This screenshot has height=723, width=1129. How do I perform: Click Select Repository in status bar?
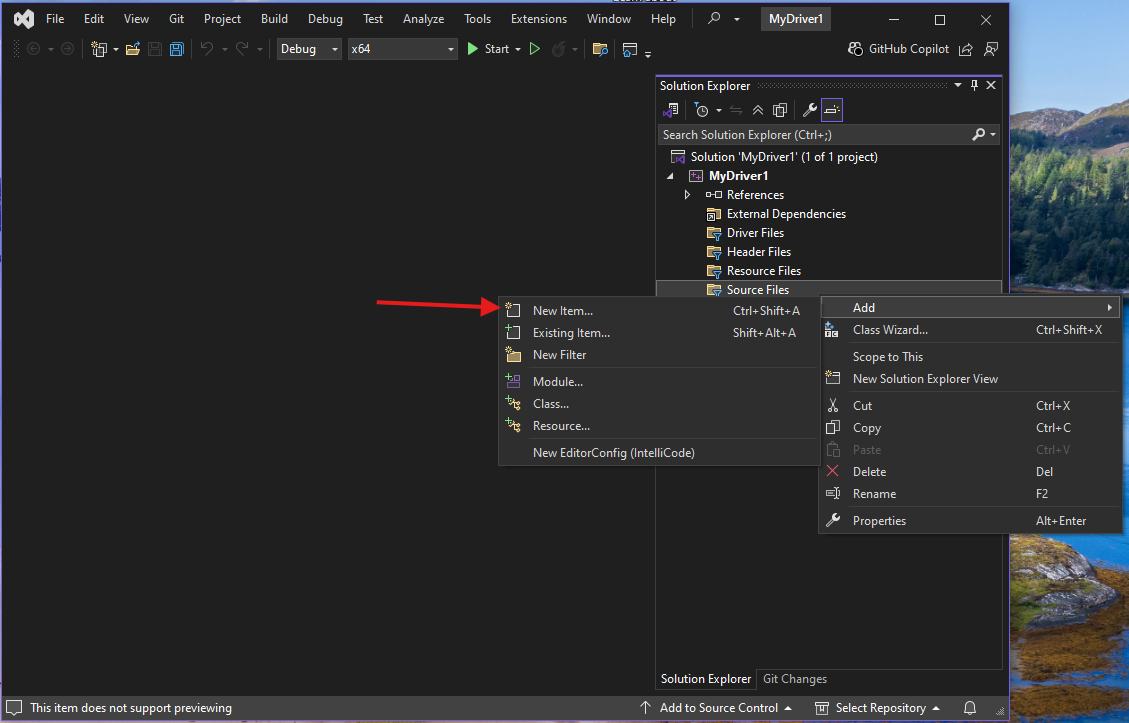[878, 708]
